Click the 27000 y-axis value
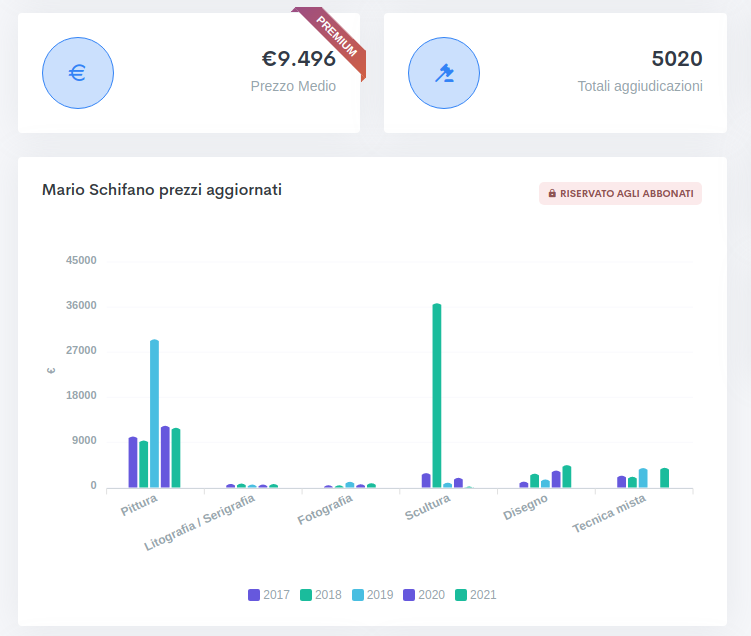Image resolution: width=751 pixels, height=636 pixels. coord(81,351)
